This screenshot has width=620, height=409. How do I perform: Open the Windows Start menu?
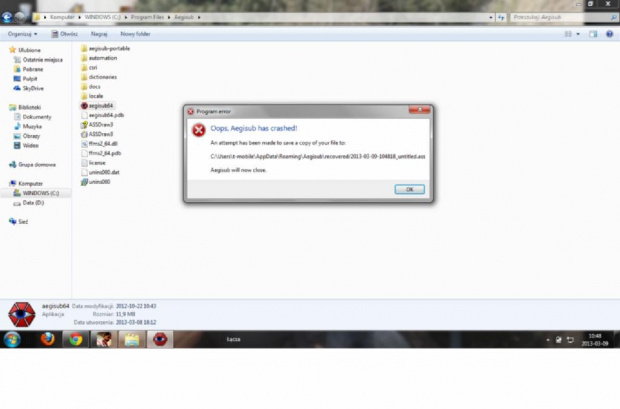point(12,339)
